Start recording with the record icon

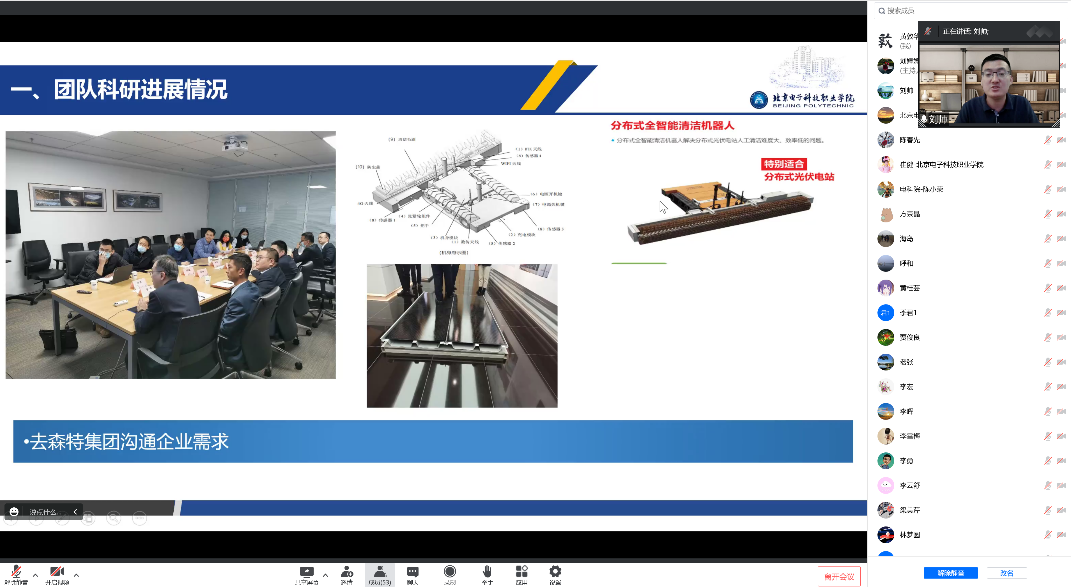tap(450, 572)
